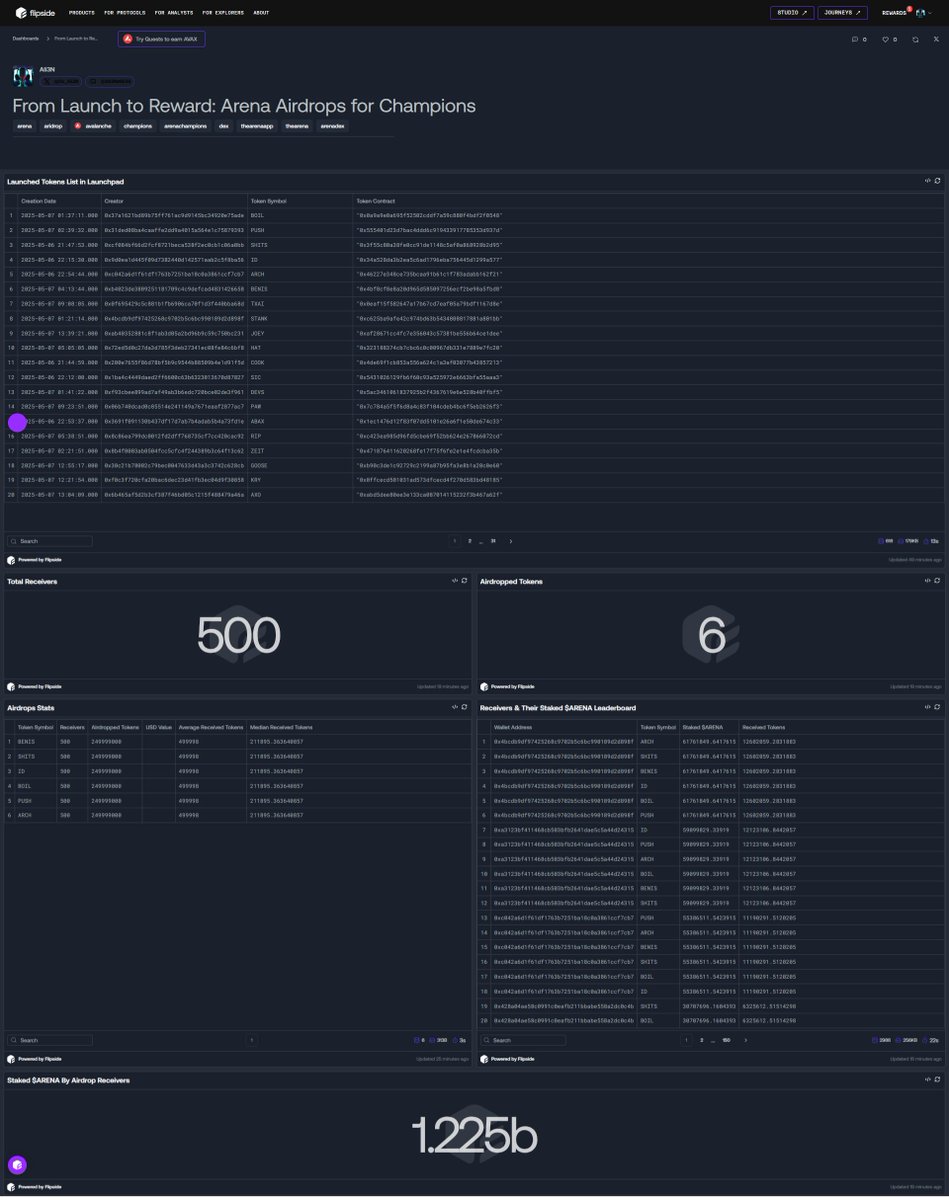Refresh the Total Receivers panel
Screen dimensions: 949x1200
tap(464, 580)
